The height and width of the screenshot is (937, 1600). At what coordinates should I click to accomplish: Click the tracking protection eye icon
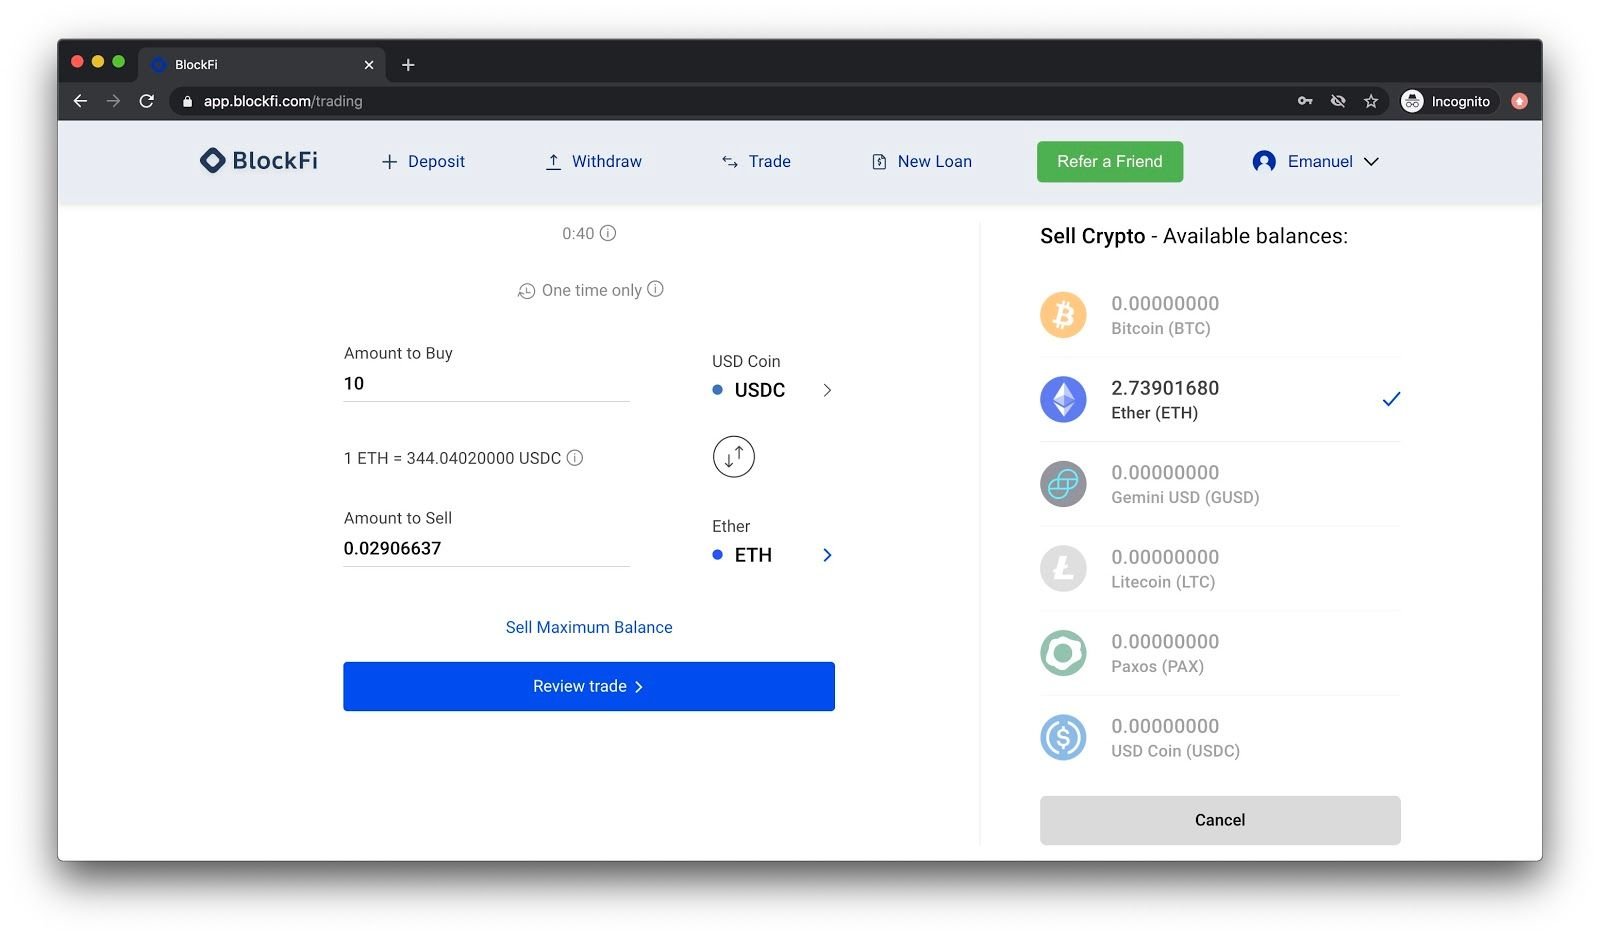click(1338, 101)
